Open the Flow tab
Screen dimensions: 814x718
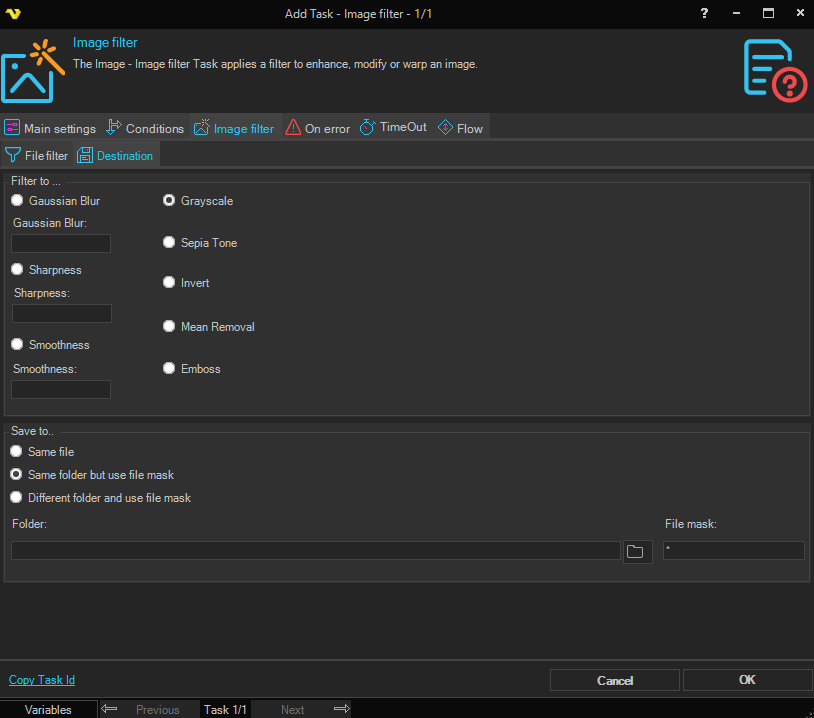coord(460,128)
